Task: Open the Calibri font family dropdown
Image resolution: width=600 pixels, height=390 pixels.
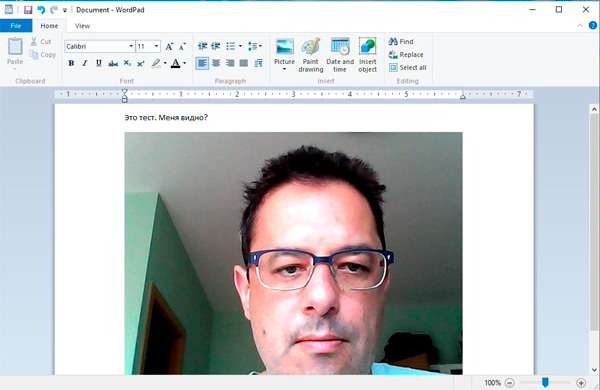Action: (x=131, y=46)
